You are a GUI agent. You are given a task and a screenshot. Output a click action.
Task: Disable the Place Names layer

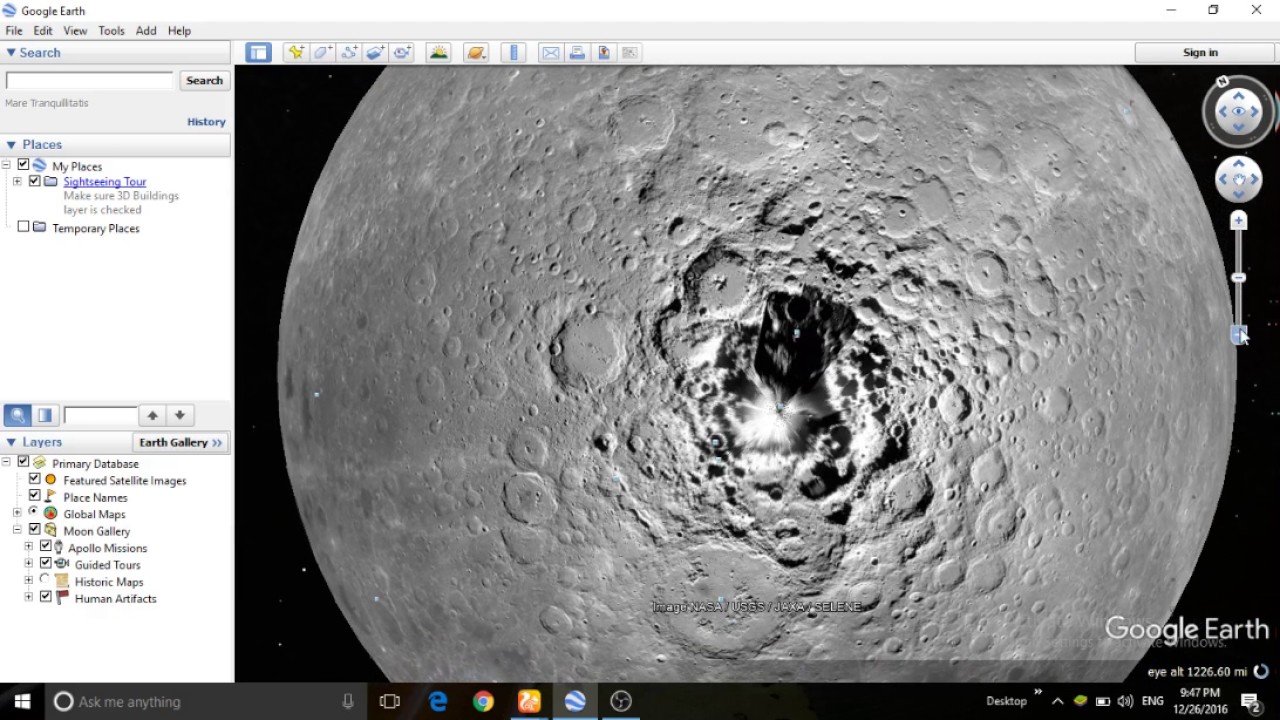pos(34,497)
